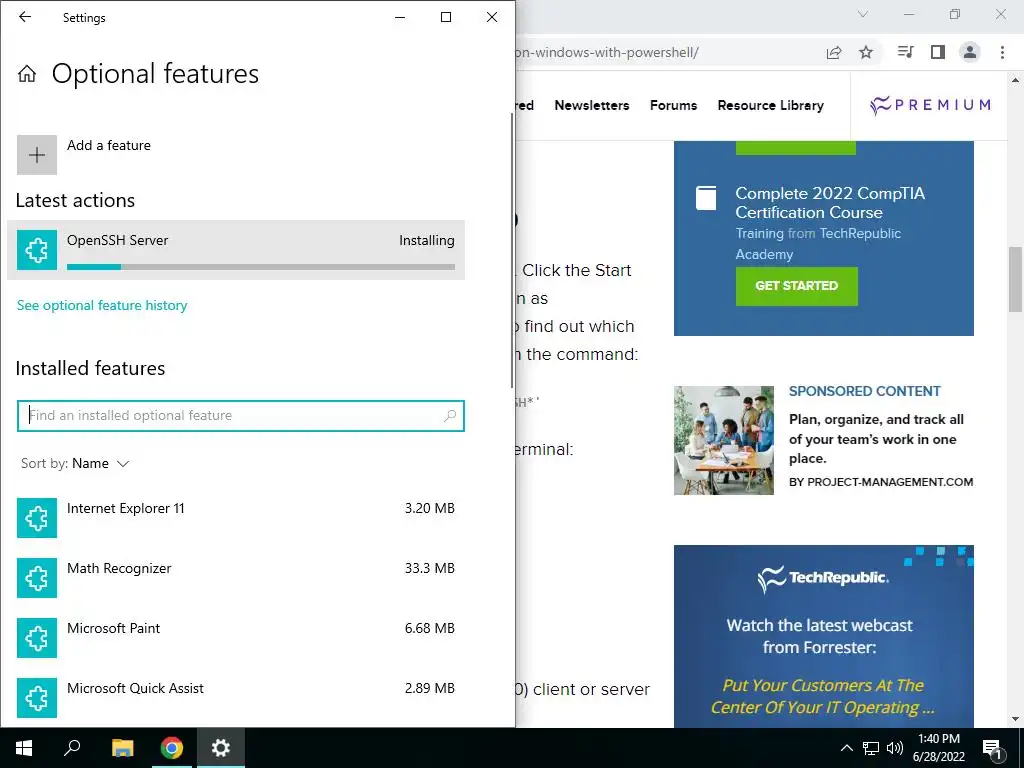
Task: Open the Forums menu item
Action: pos(673,105)
